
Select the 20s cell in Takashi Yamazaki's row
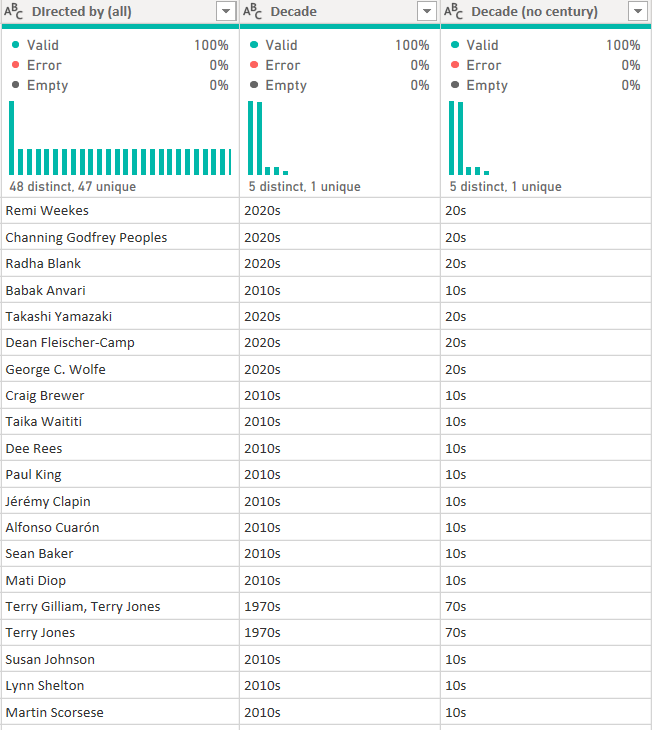pyautogui.click(x=456, y=316)
